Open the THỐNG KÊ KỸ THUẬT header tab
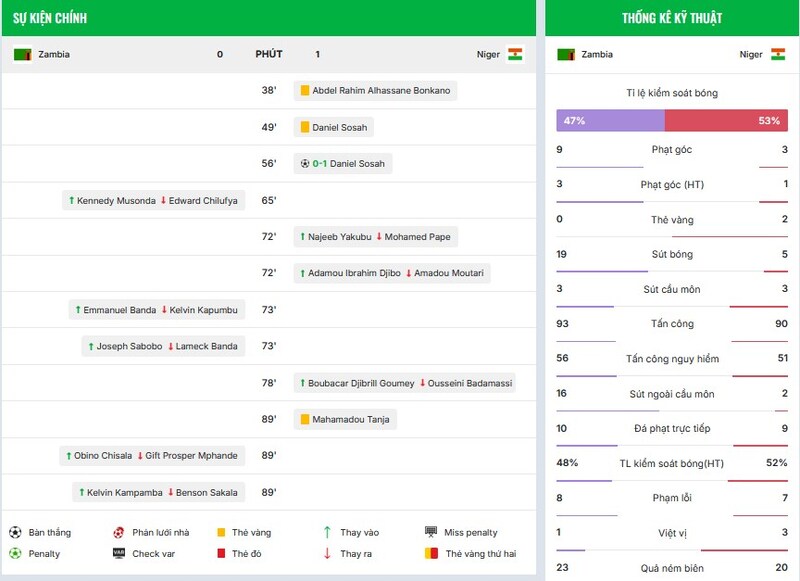 pos(672,18)
